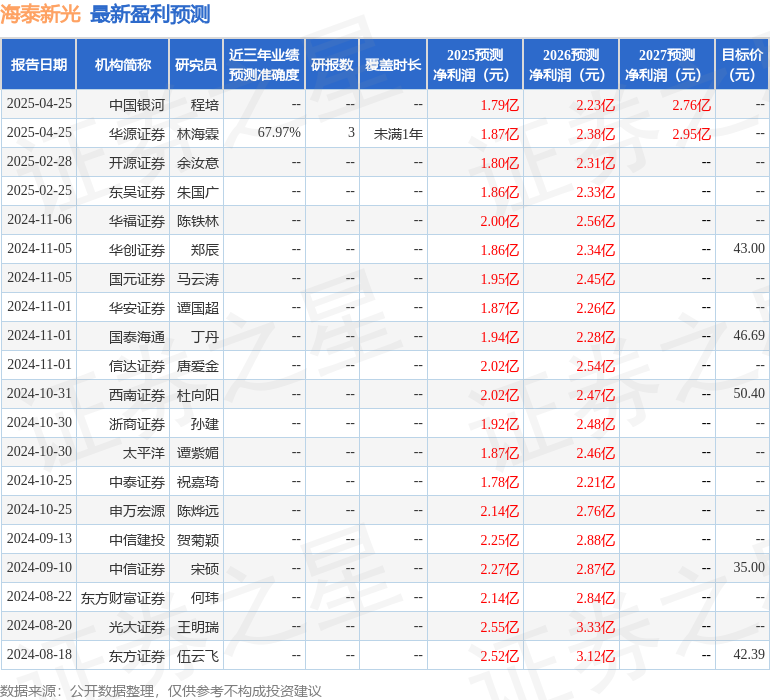The image size is (770, 700).
Task: Click the 3.33亿 2026 forecast value
Action: pyautogui.click(x=595, y=626)
